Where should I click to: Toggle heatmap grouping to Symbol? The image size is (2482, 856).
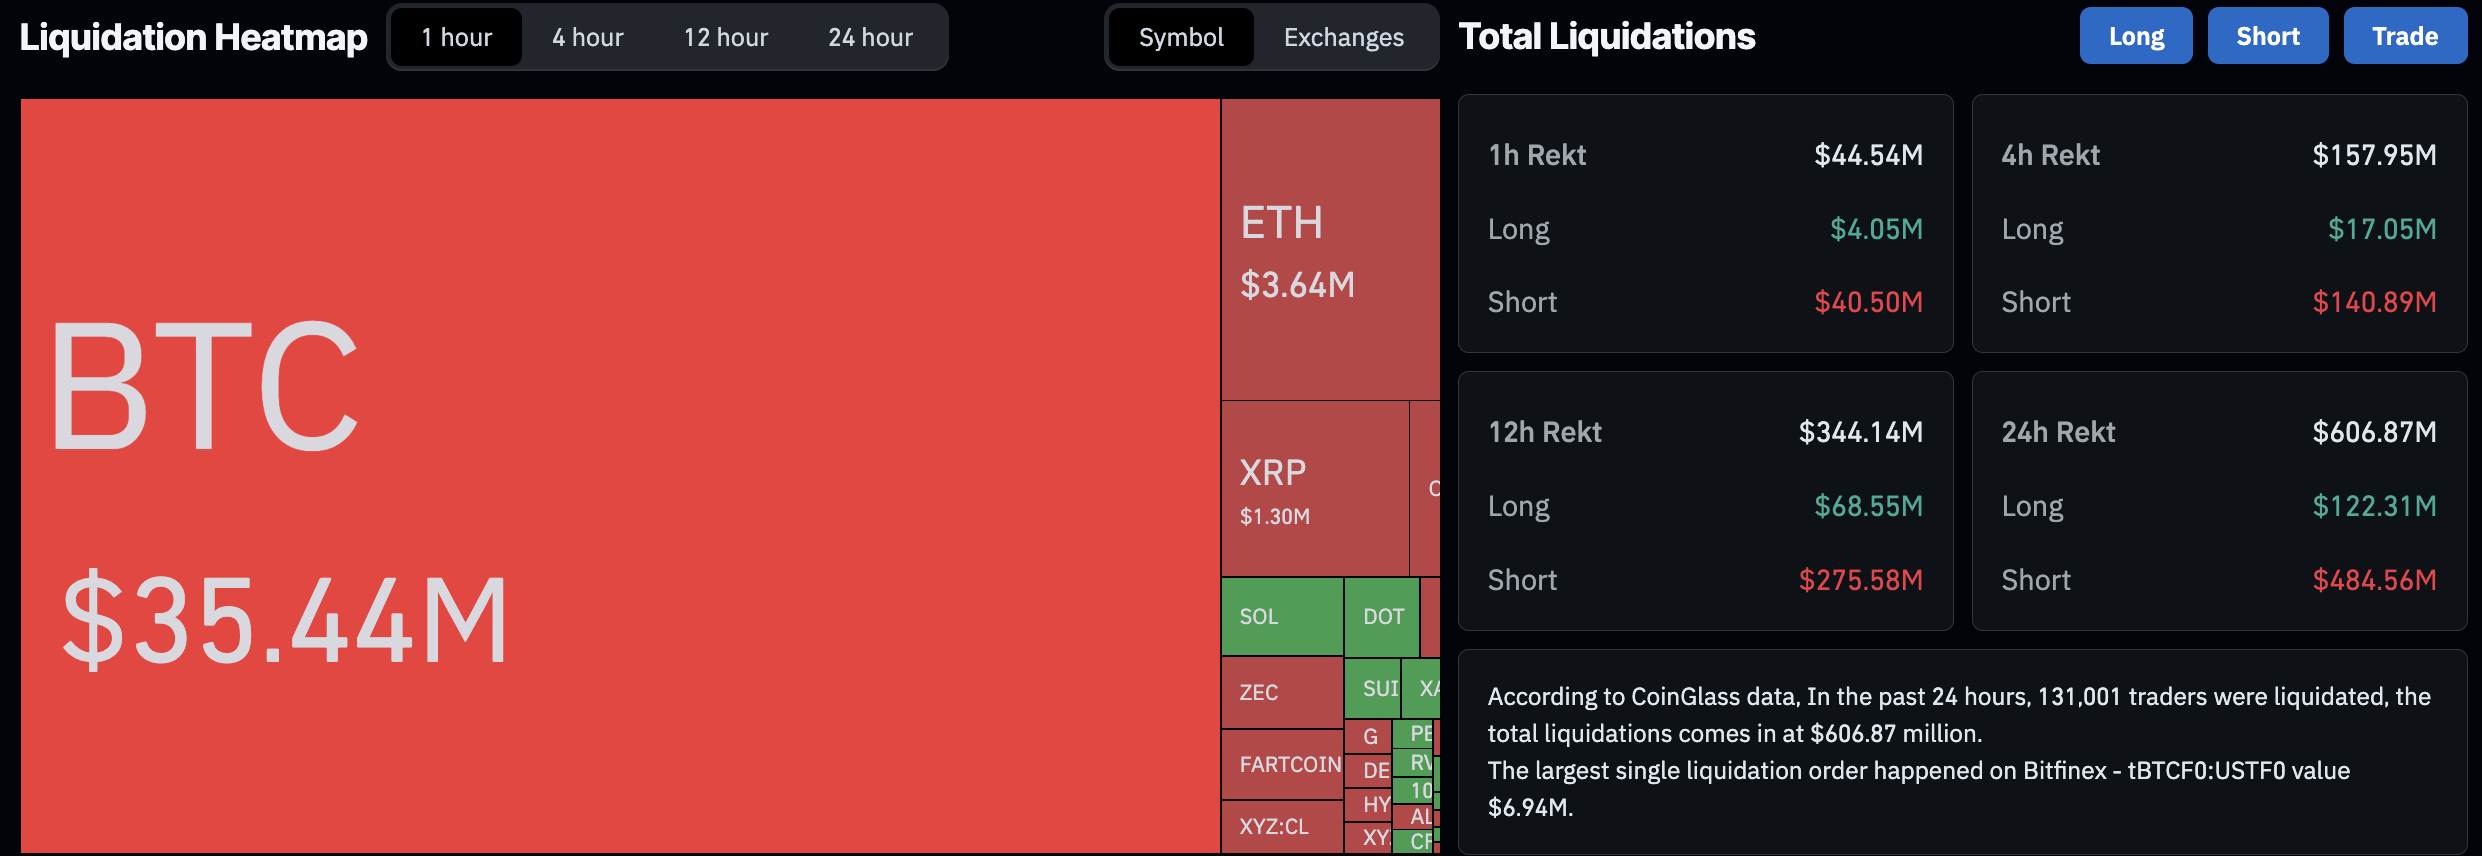1180,38
